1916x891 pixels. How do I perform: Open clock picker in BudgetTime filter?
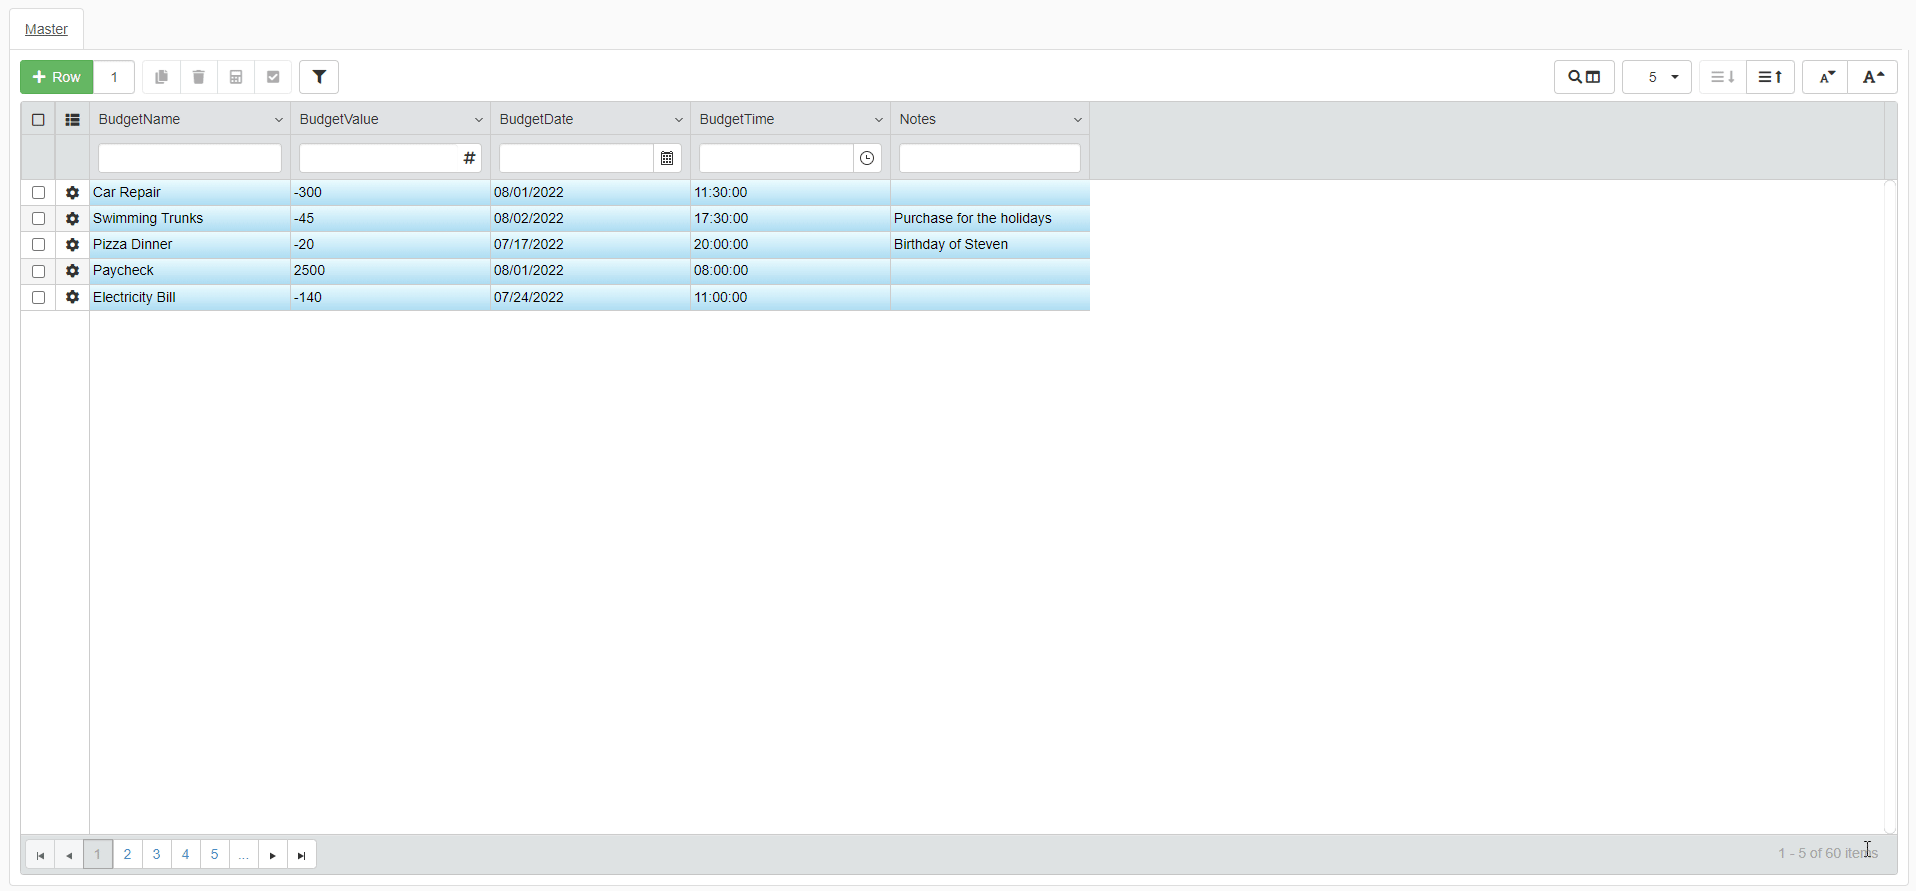867,158
